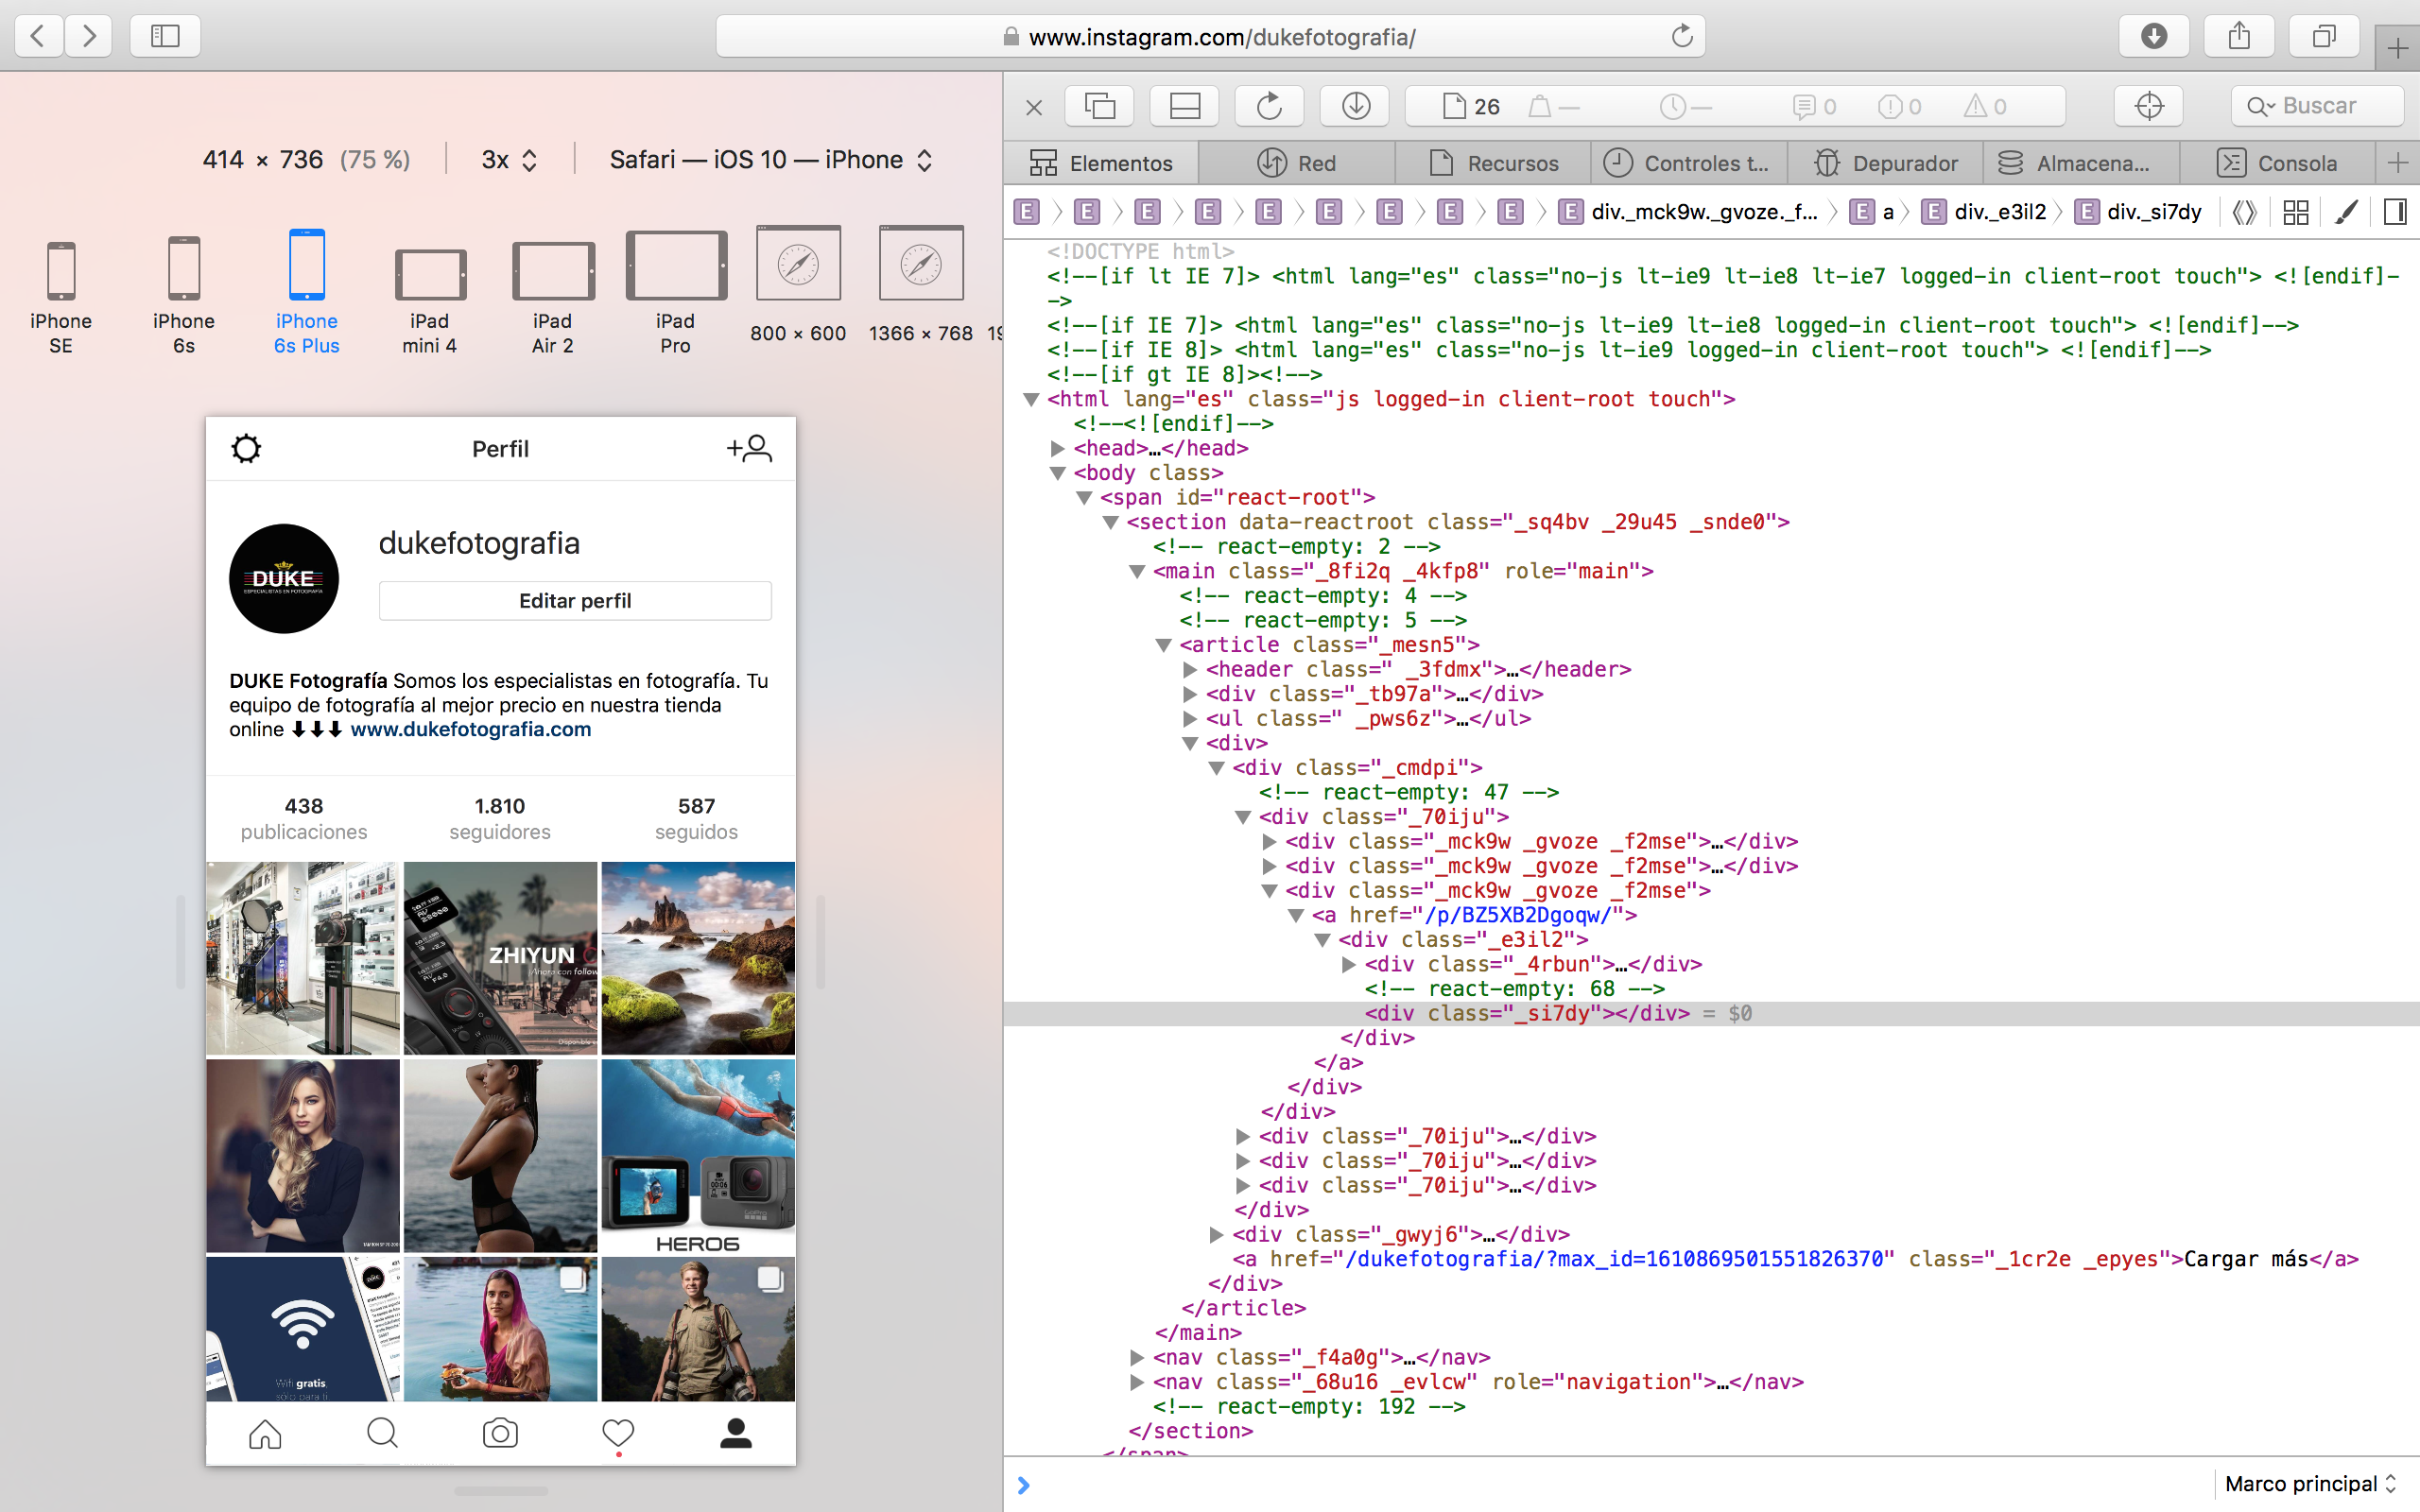
Task: Toggle the details sidebar panel
Action: [x=2395, y=212]
